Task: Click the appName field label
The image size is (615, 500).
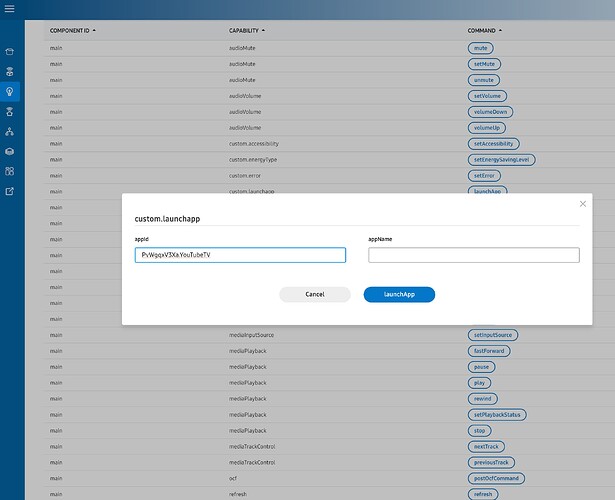Action: coord(380,239)
